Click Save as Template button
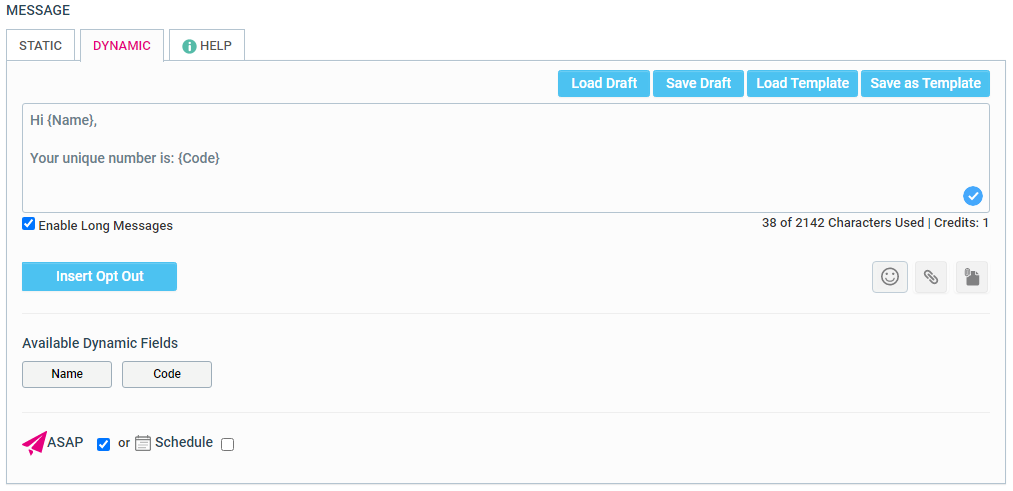The image size is (1013, 491). pyautogui.click(x=925, y=83)
